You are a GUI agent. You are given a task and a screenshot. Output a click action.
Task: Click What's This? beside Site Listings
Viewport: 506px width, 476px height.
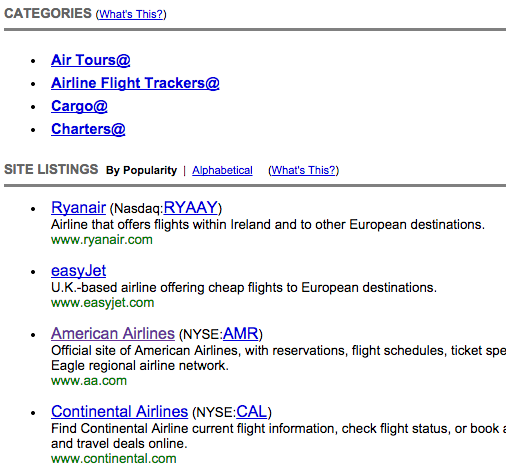coord(303,170)
